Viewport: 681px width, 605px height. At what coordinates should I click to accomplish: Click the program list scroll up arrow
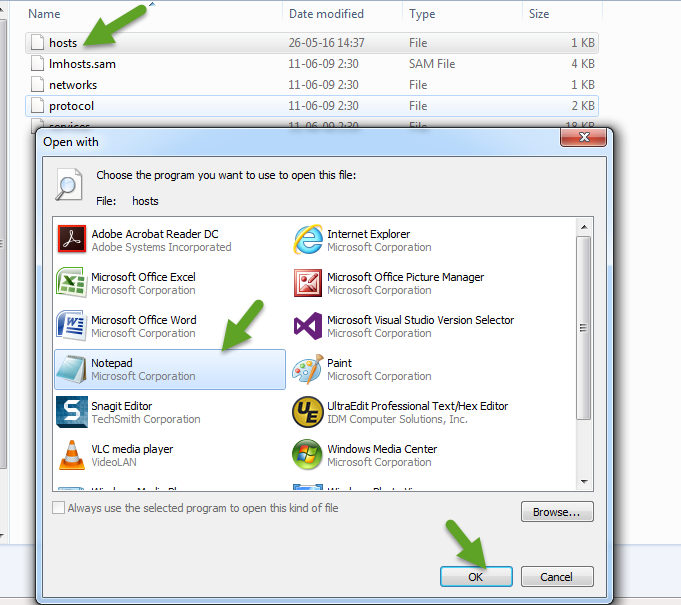point(584,227)
